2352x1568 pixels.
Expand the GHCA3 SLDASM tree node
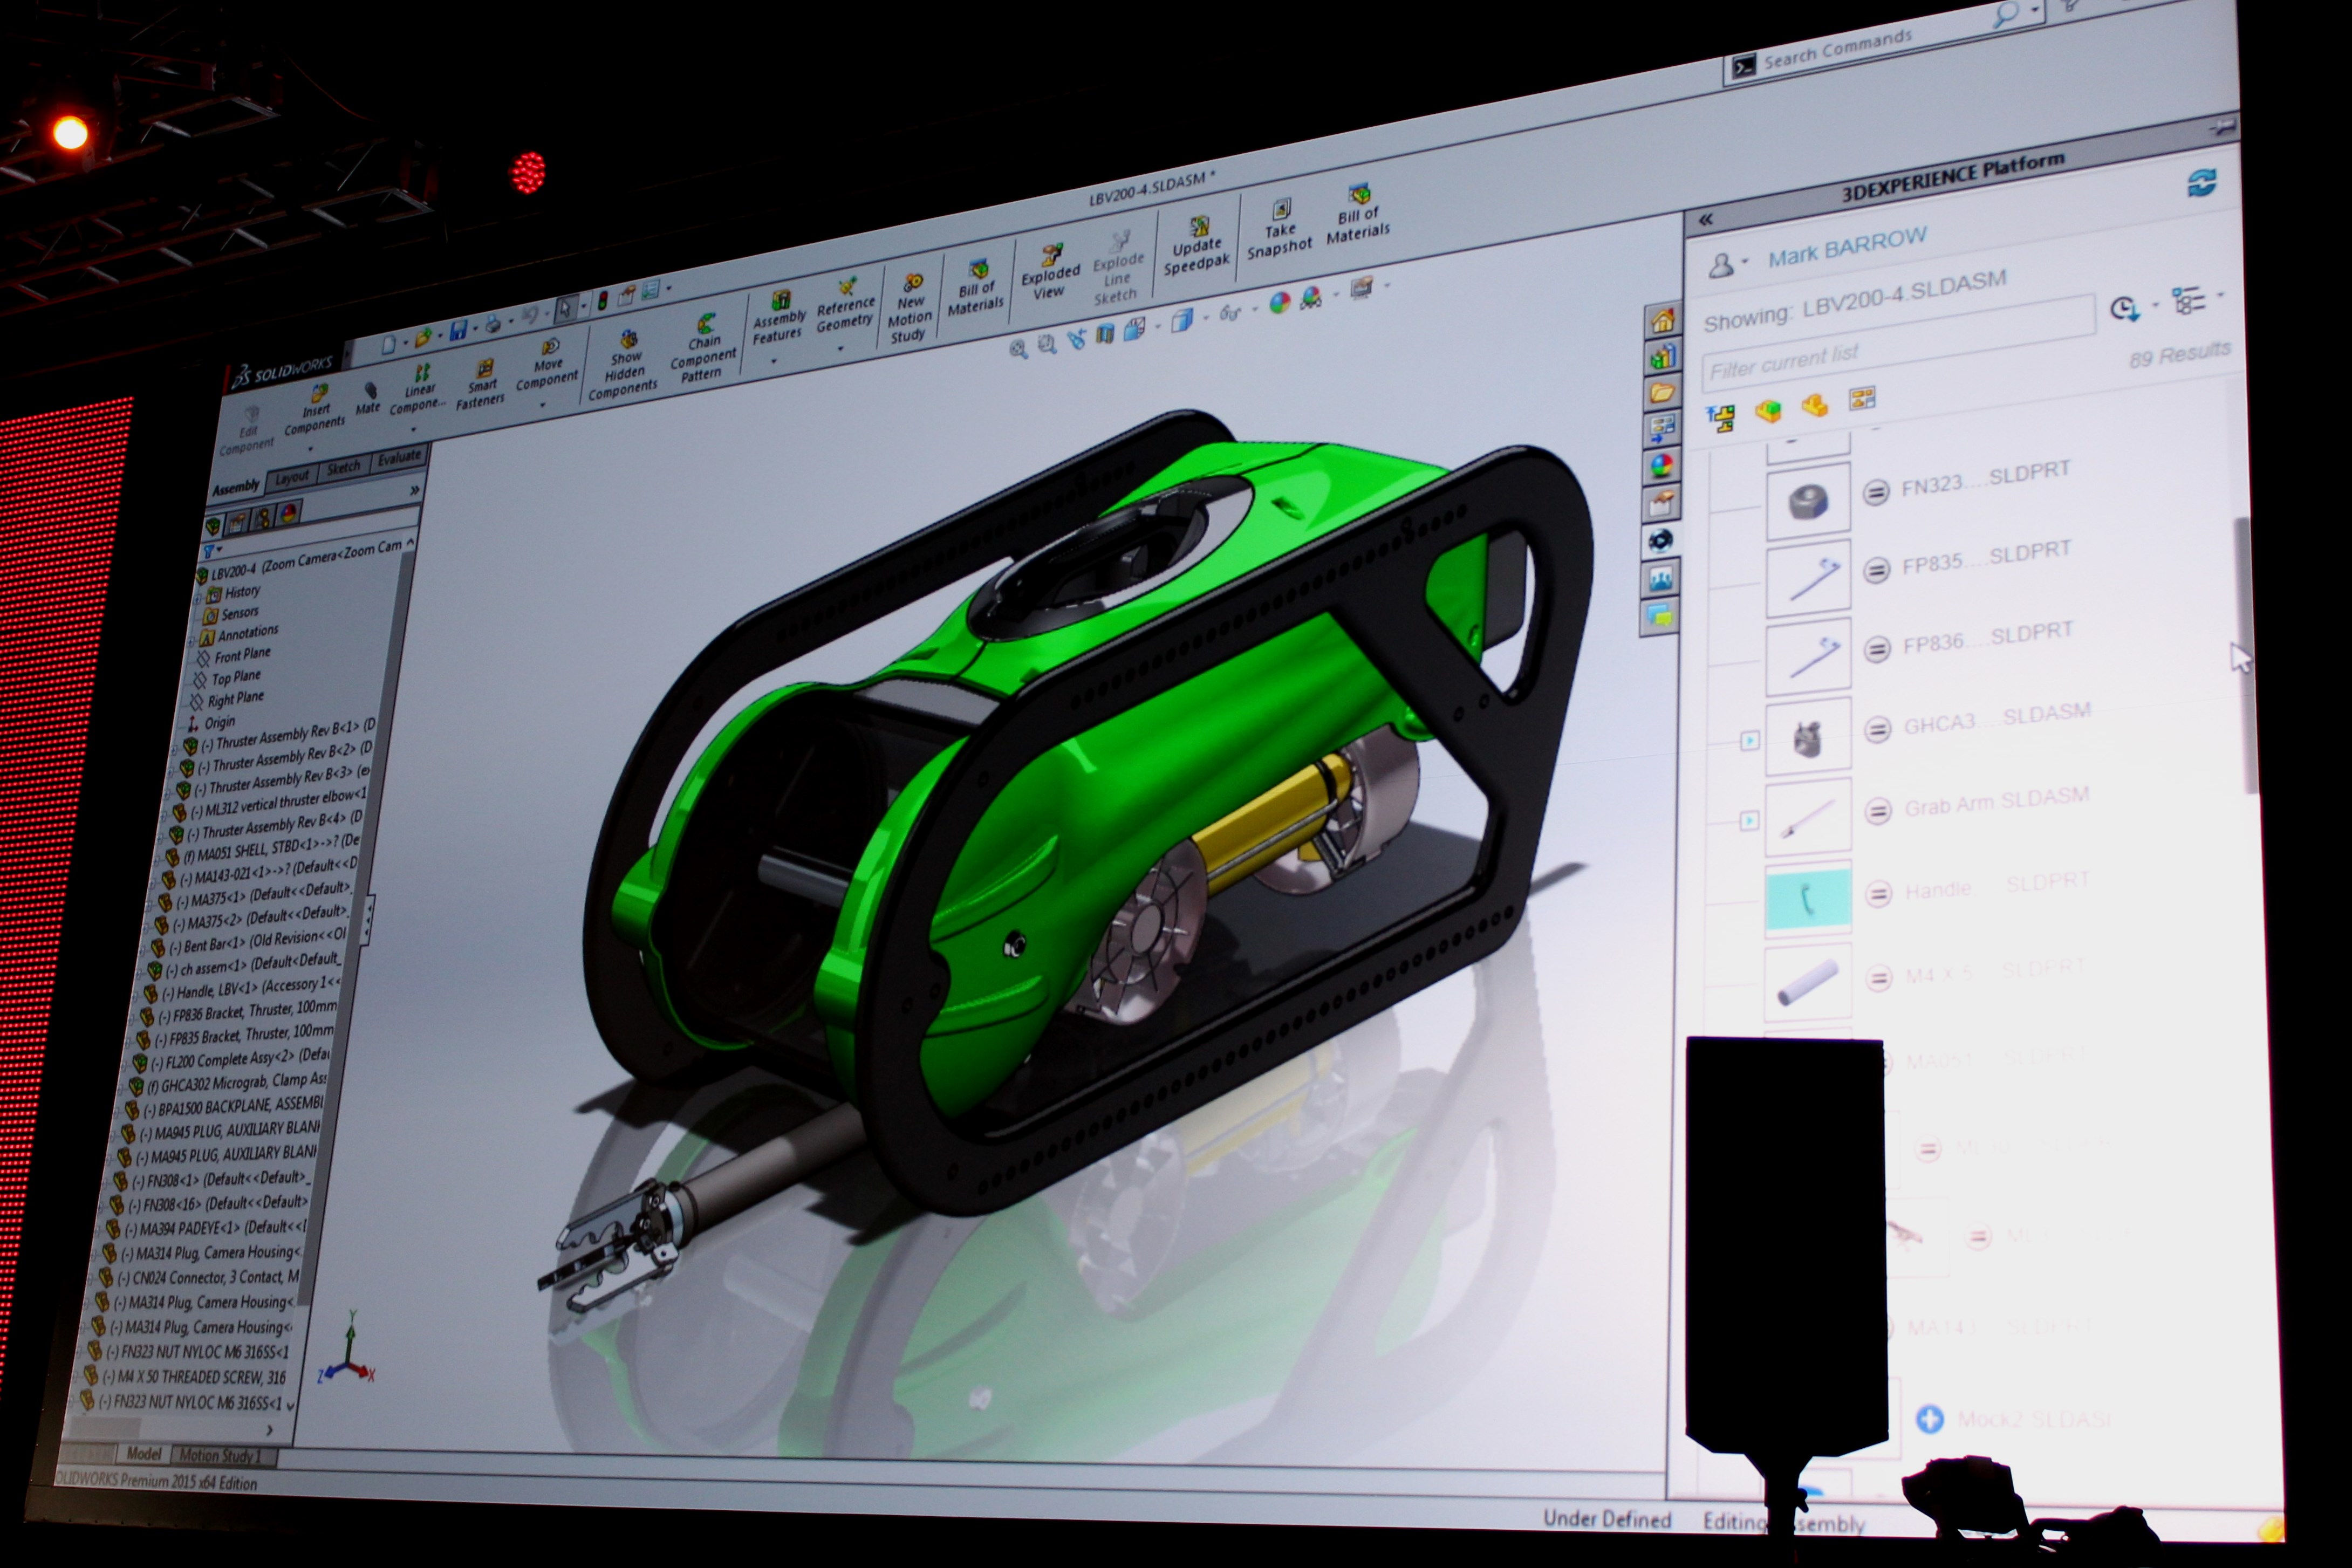pos(1749,741)
